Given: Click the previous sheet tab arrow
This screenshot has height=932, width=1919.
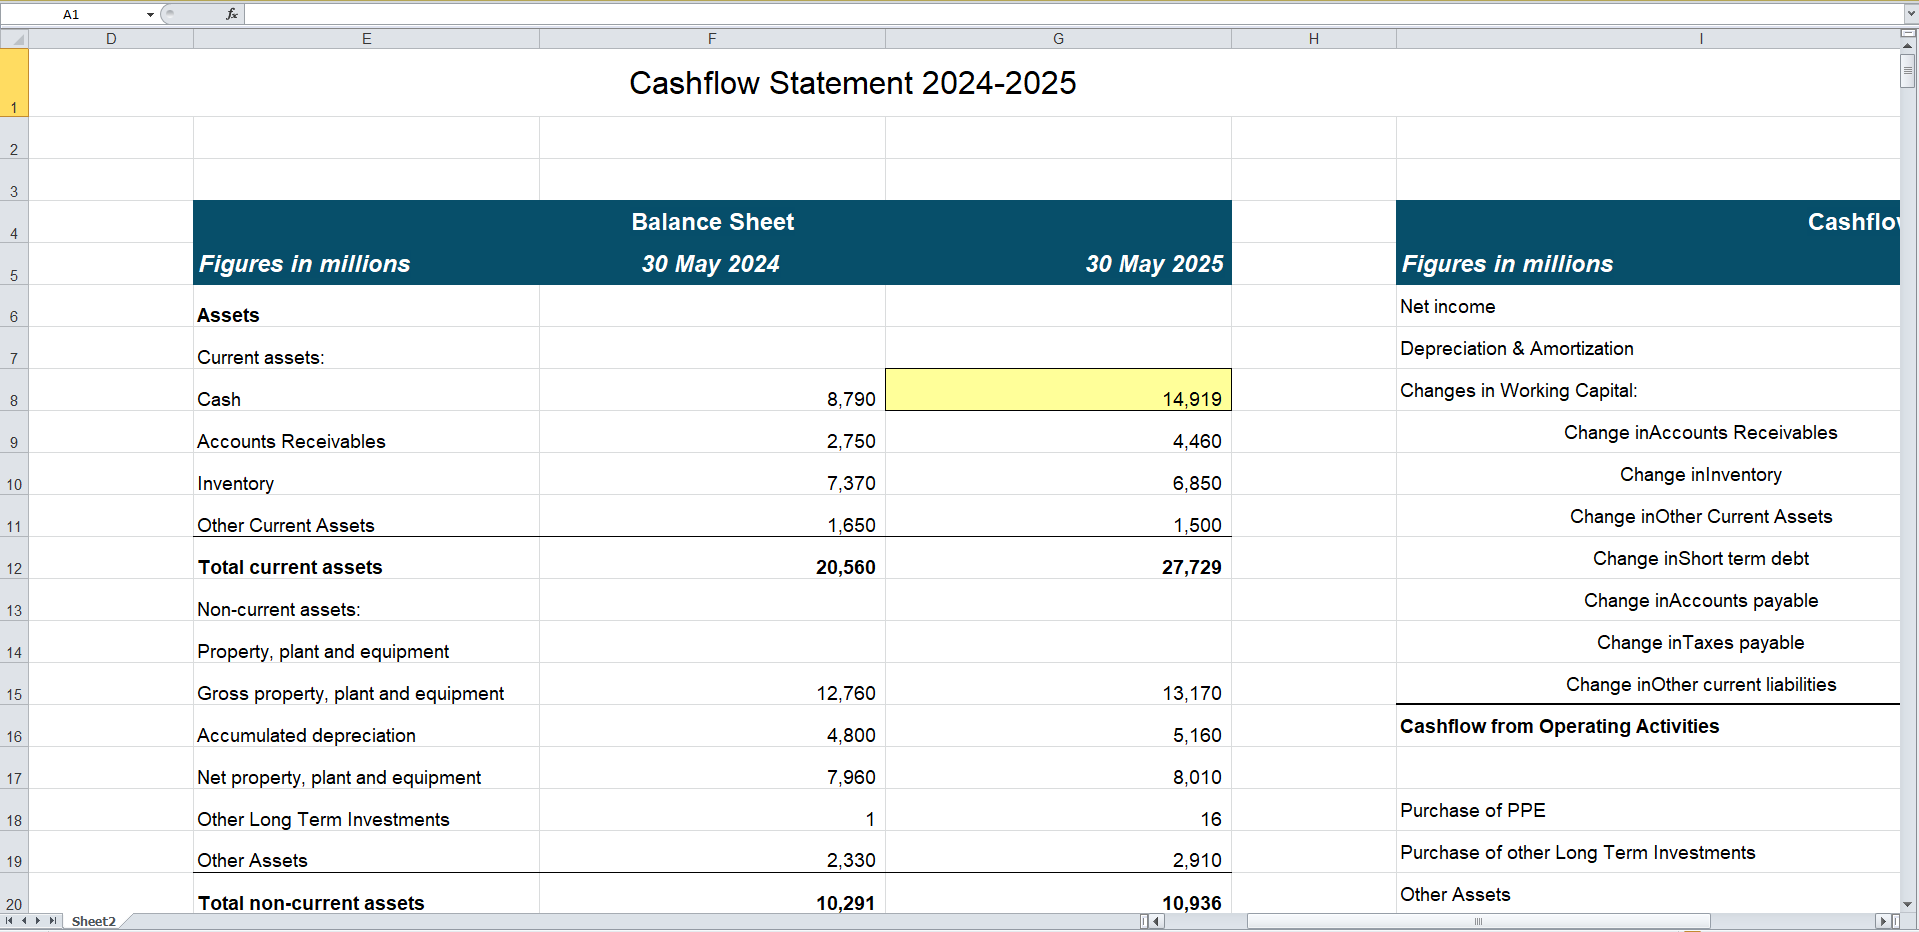Looking at the screenshot, I should point(24,921).
